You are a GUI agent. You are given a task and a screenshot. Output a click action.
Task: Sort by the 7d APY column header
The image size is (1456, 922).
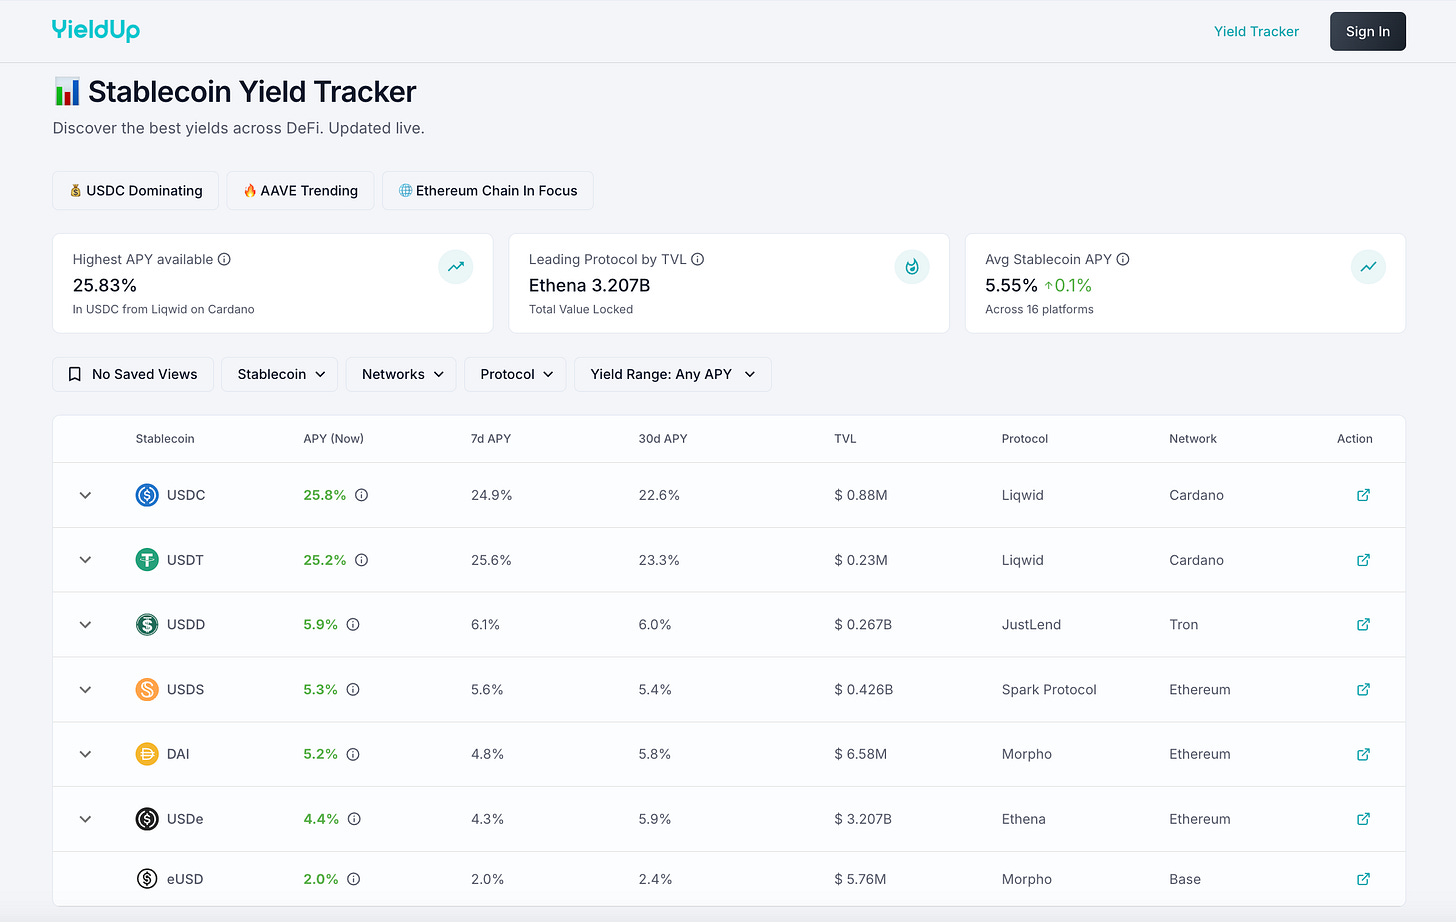point(491,439)
